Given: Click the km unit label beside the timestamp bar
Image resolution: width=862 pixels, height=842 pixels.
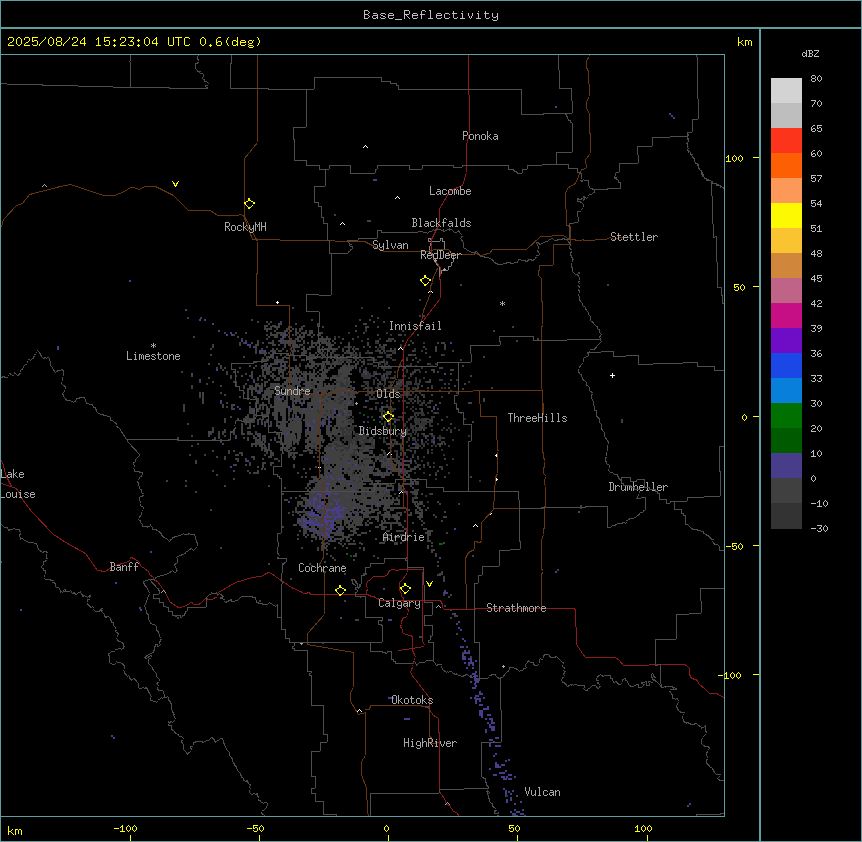Looking at the screenshot, I should [745, 42].
